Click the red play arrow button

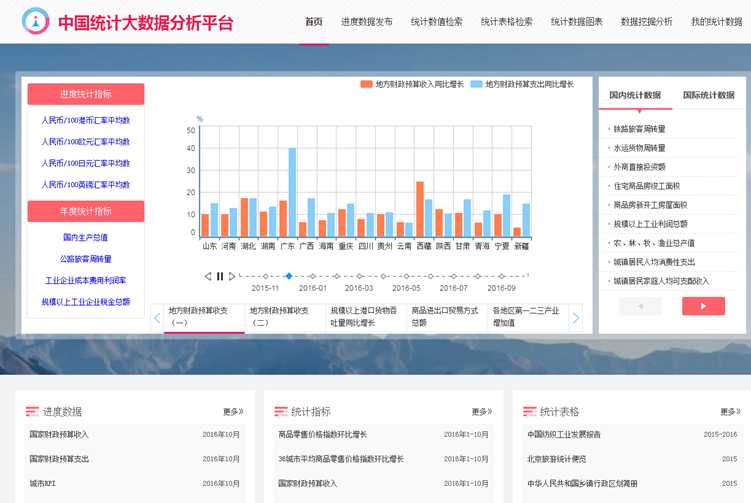[x=703, y=306]
